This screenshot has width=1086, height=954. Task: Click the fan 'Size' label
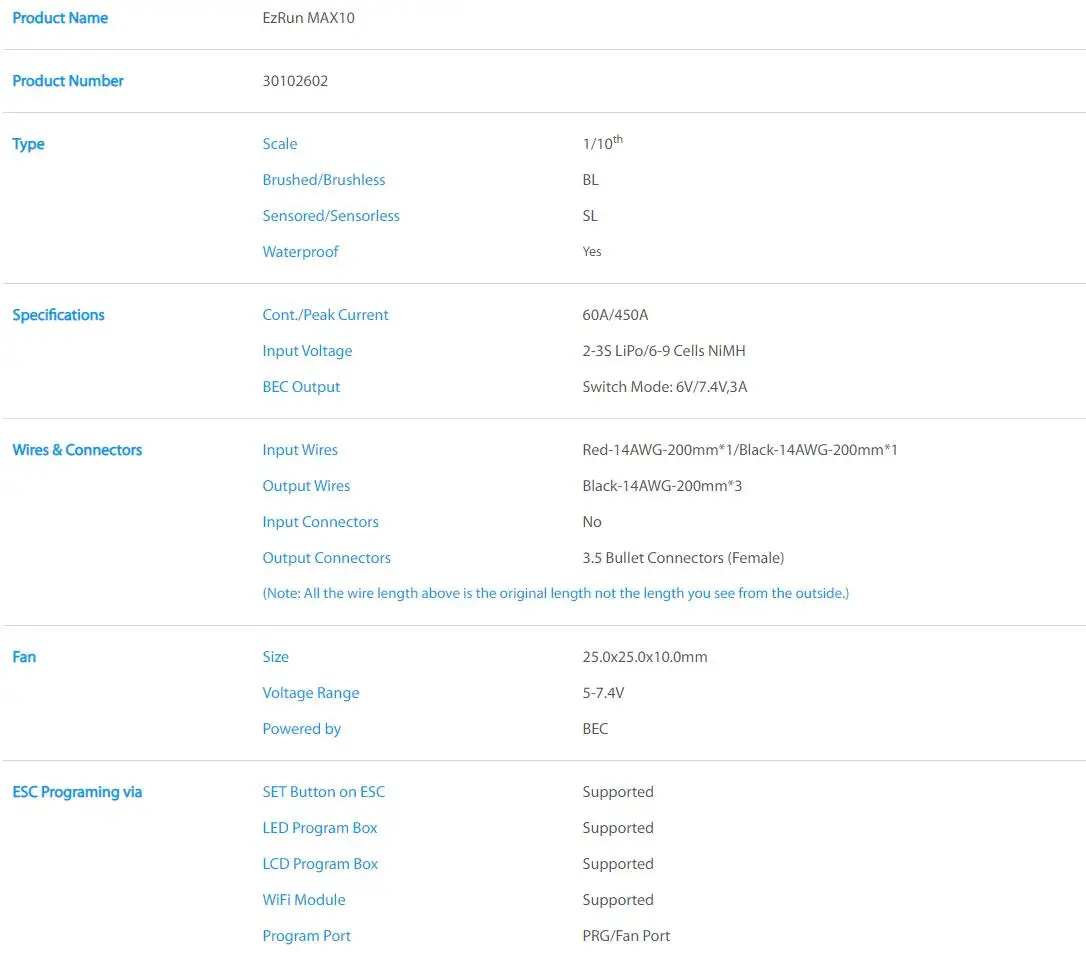[x=276, y=657]
